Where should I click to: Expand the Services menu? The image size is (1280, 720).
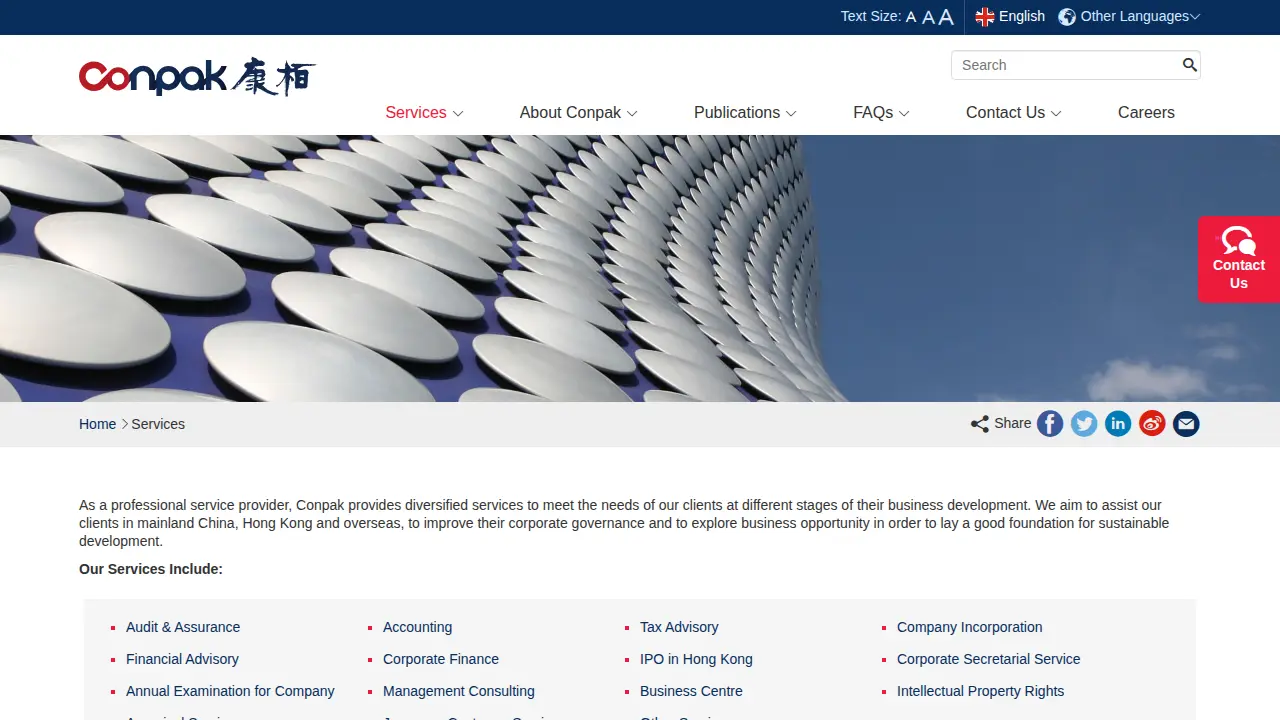point(424,113)
